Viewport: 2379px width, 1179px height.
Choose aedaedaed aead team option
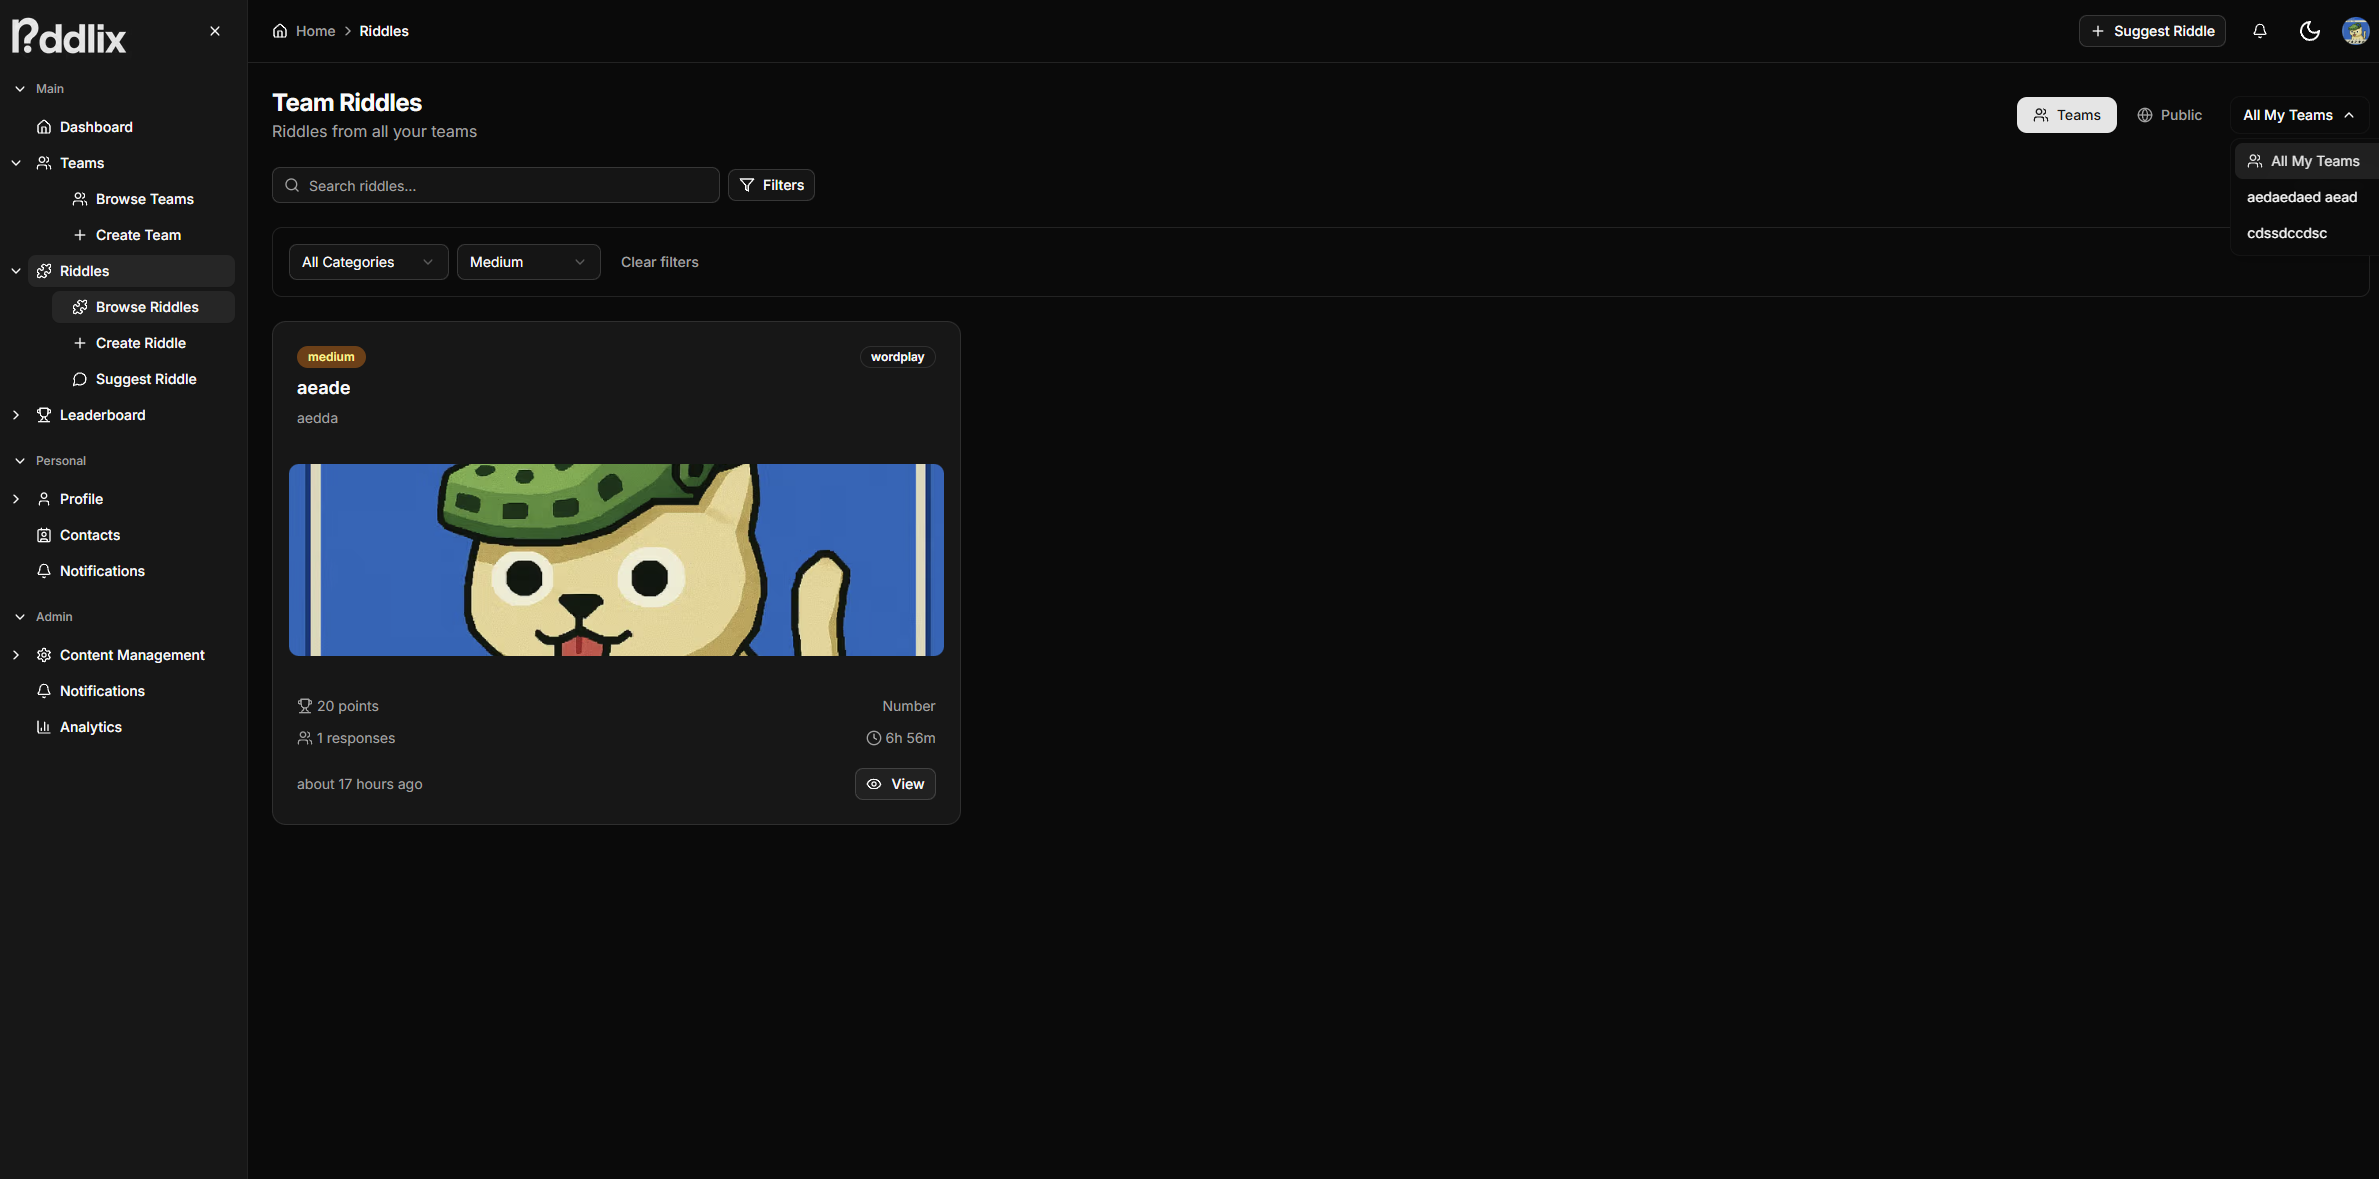pos(2301,197)
